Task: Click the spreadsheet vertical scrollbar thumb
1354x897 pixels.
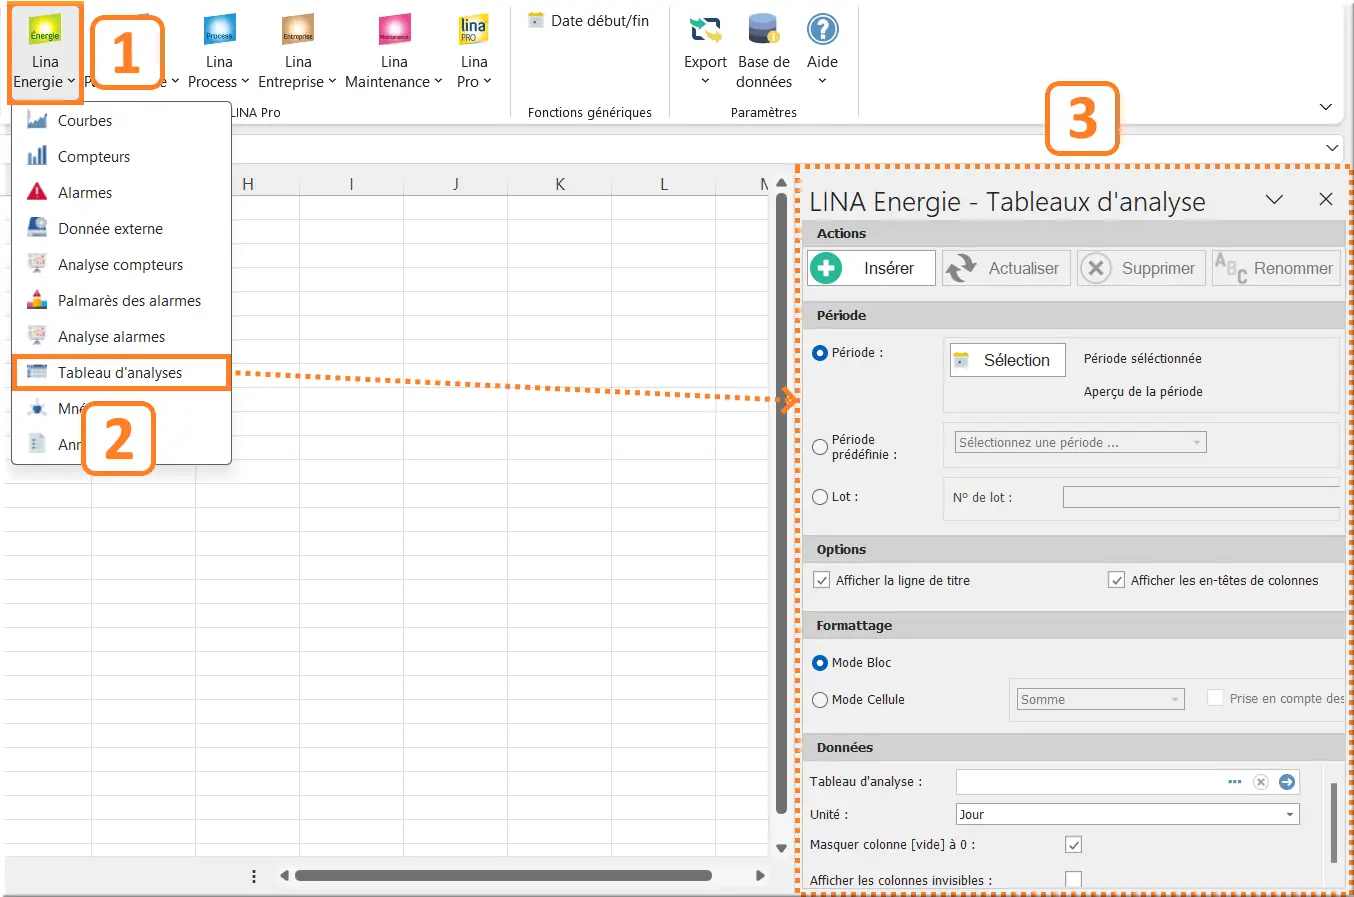Action: coord(781,503)
